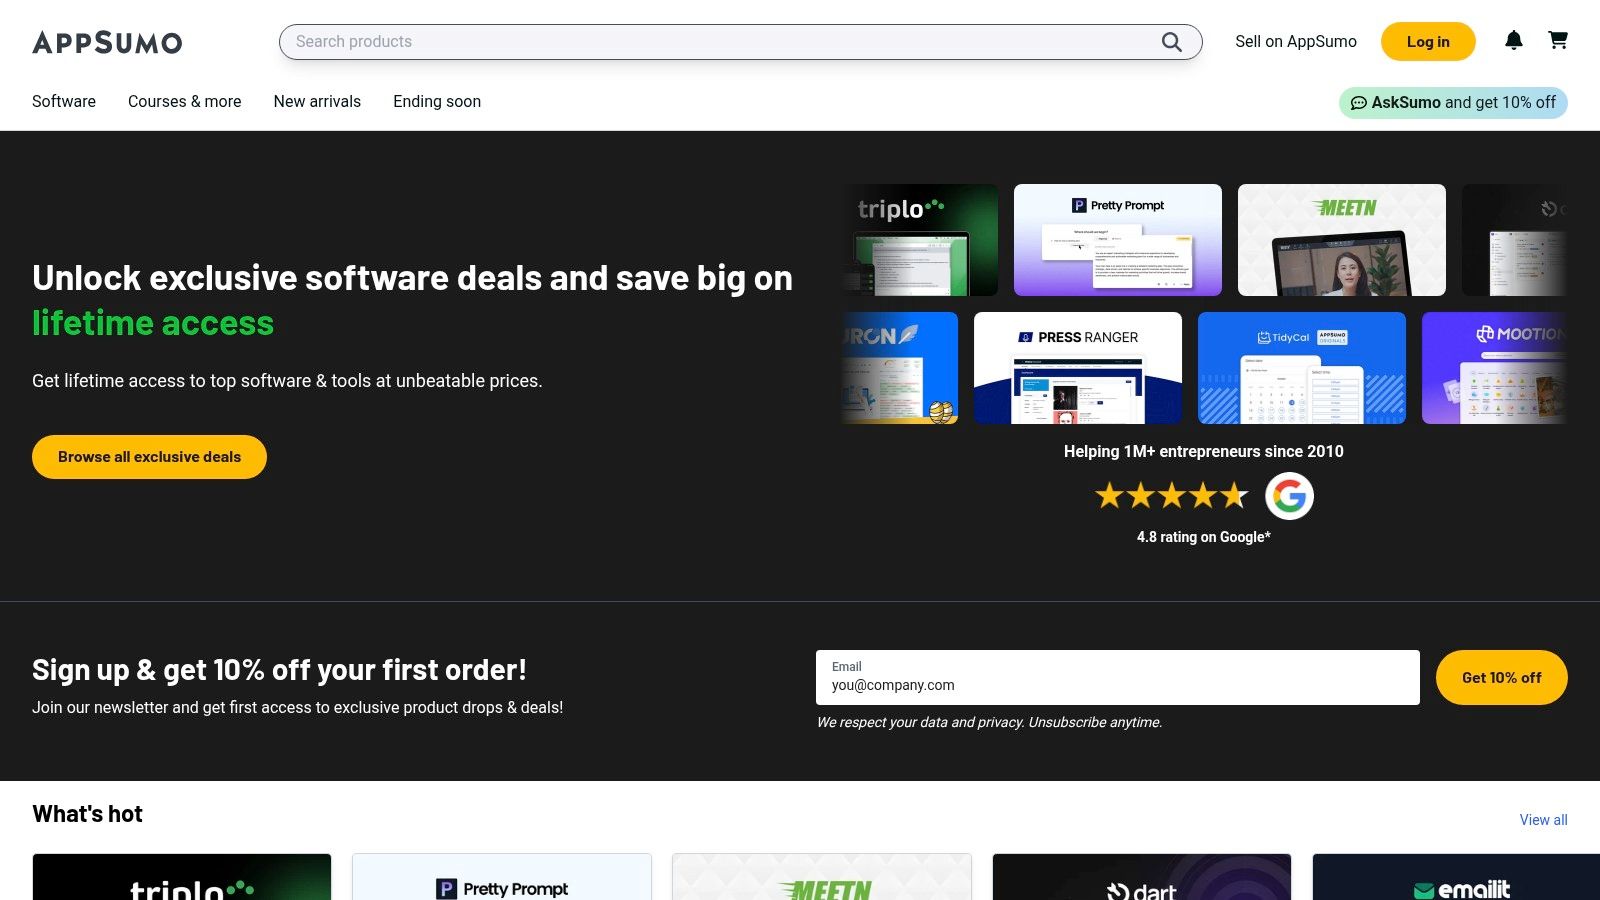Click the Get 10% off button
The width and height of the screenshot is (1600, 900).
(x=1501, y=677)
